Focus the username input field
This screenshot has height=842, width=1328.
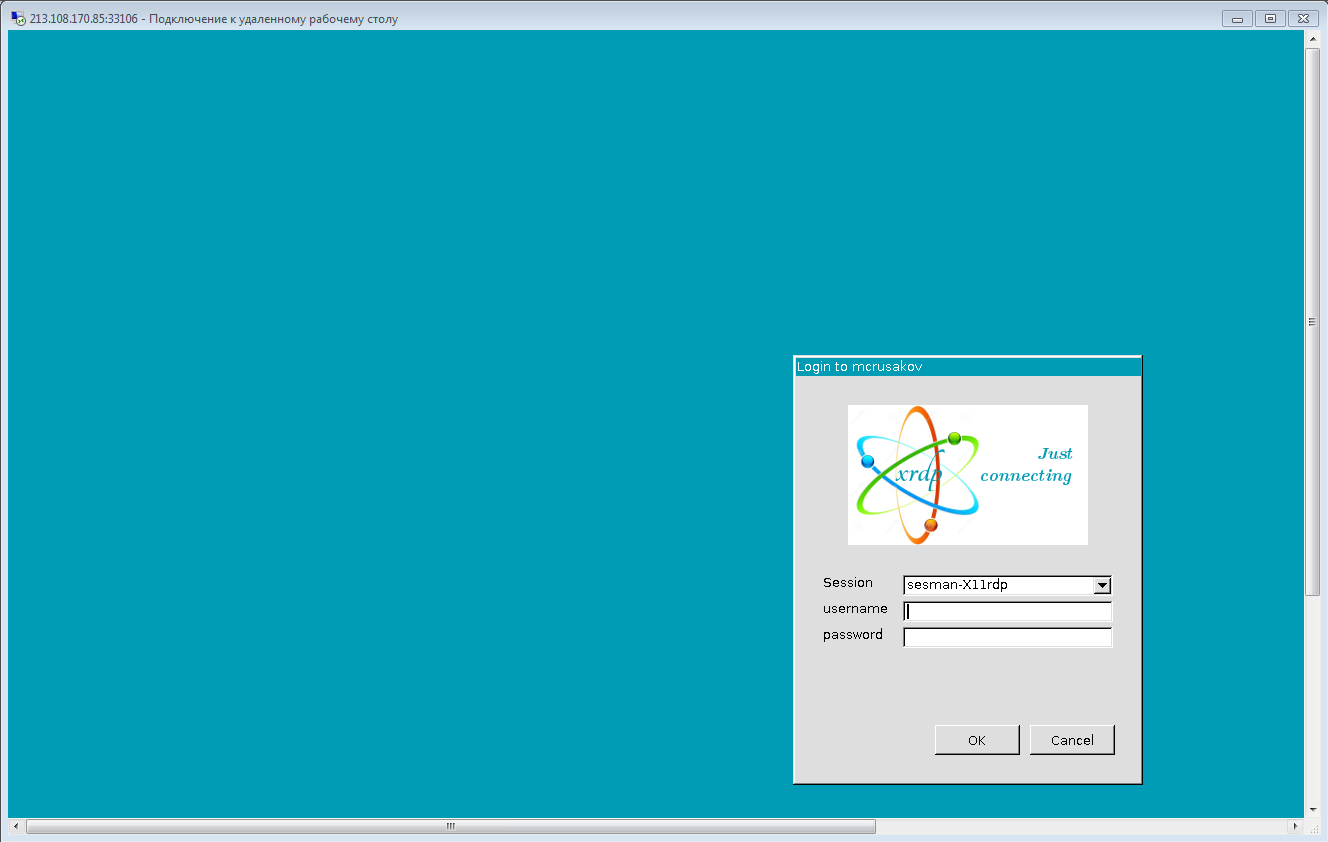(1007, 611)
